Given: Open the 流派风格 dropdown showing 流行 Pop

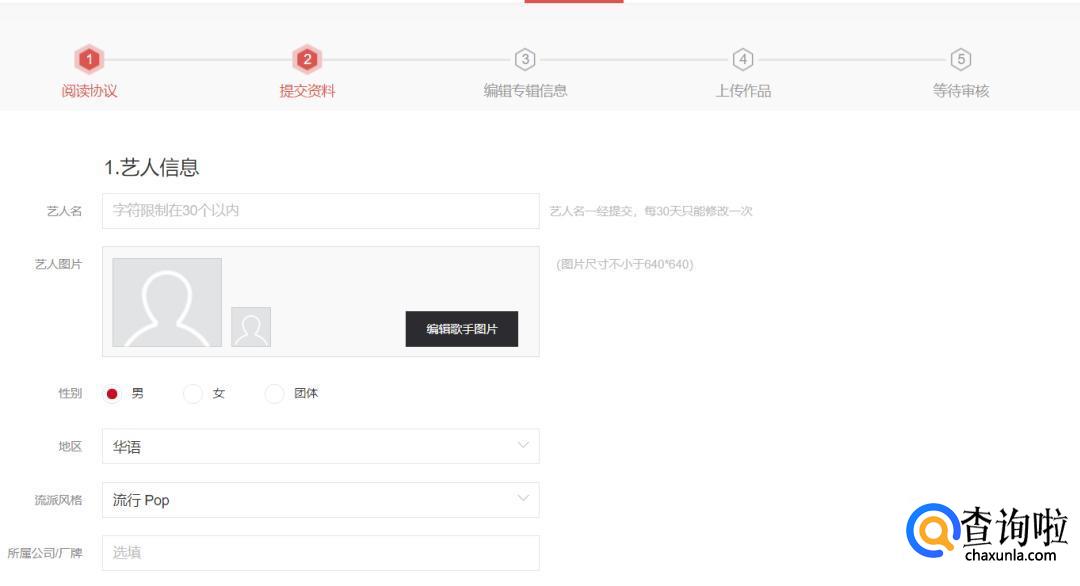Looking at the screenshot, I should (320, 500).
